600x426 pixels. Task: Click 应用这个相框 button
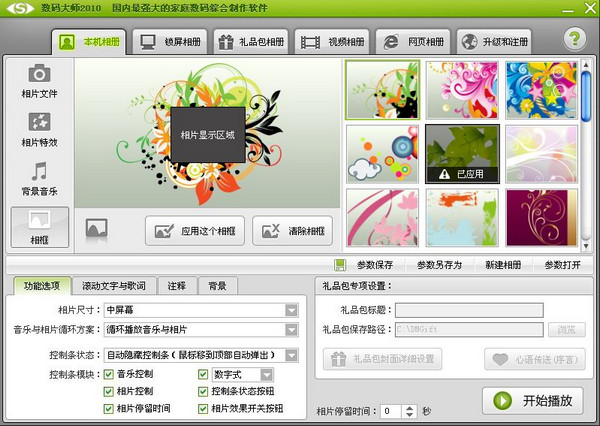(196, 230)
